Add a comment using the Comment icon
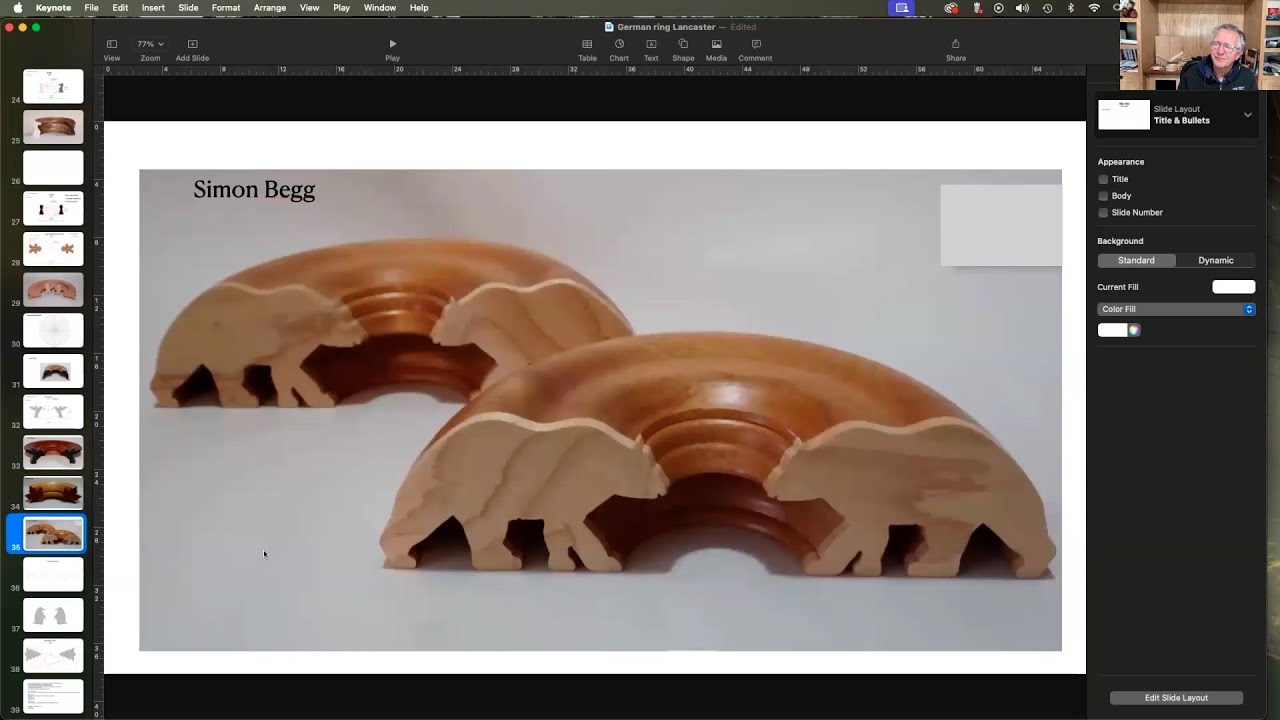The height and width of the screenshot is (720, 1280). coord(756,44)
